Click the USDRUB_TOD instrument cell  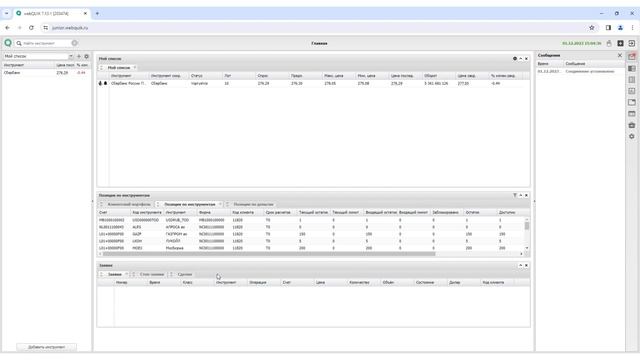tap(177, 220)
